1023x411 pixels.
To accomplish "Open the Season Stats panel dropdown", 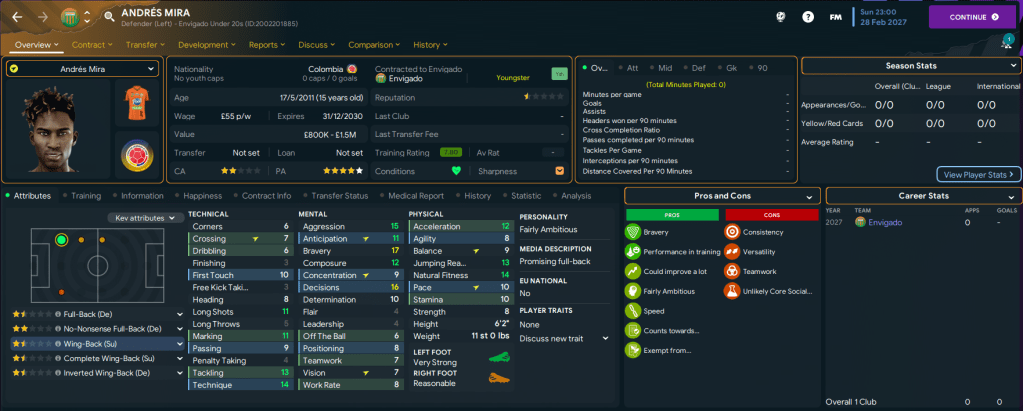I will [x=1010, y=65].
